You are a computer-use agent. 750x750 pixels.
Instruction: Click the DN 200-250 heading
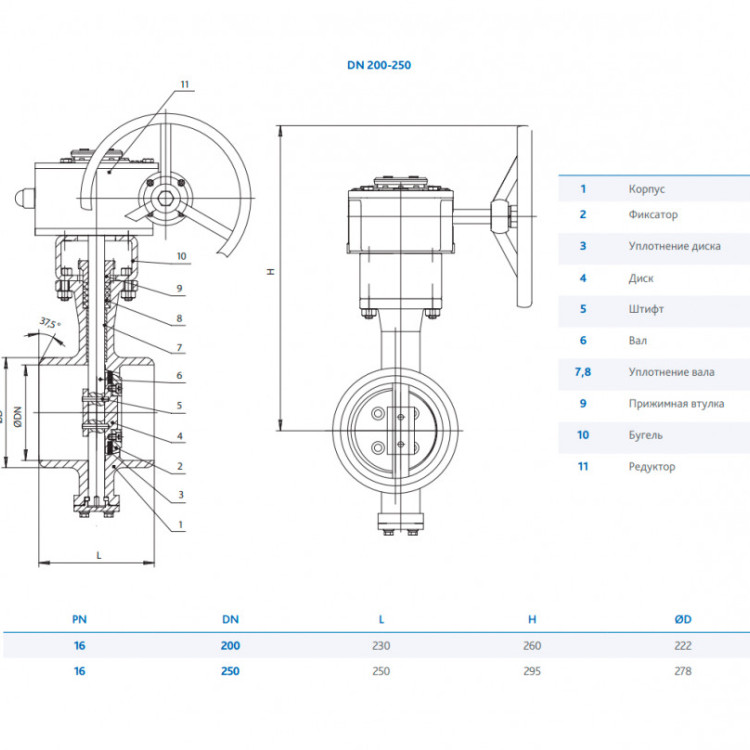pyautogui.click(x=379, y=65)
